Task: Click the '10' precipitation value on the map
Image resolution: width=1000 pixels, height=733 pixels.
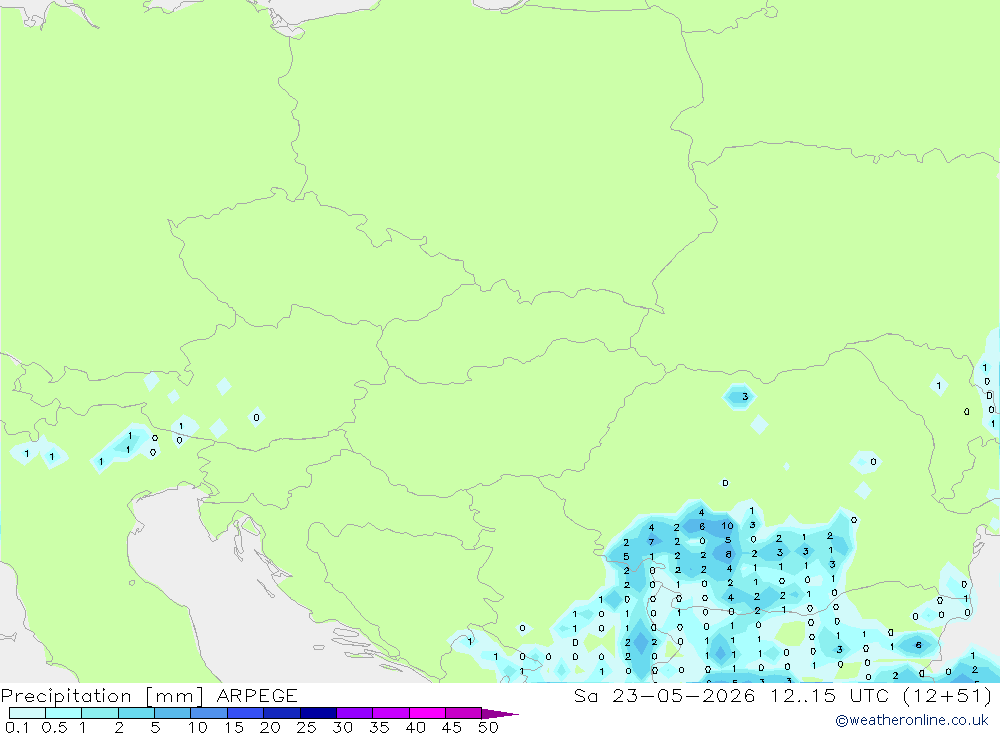Action: tap(727, 526)
